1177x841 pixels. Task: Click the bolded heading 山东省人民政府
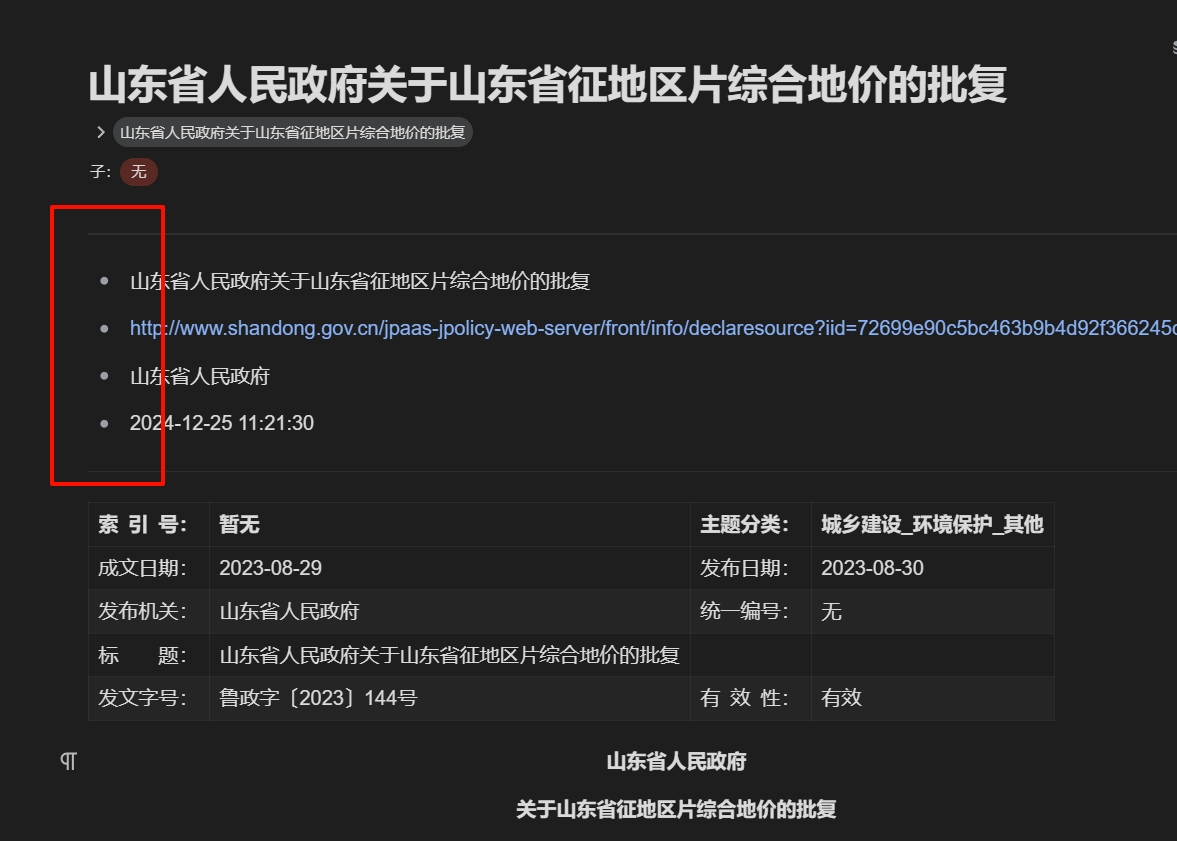(678, 761)
